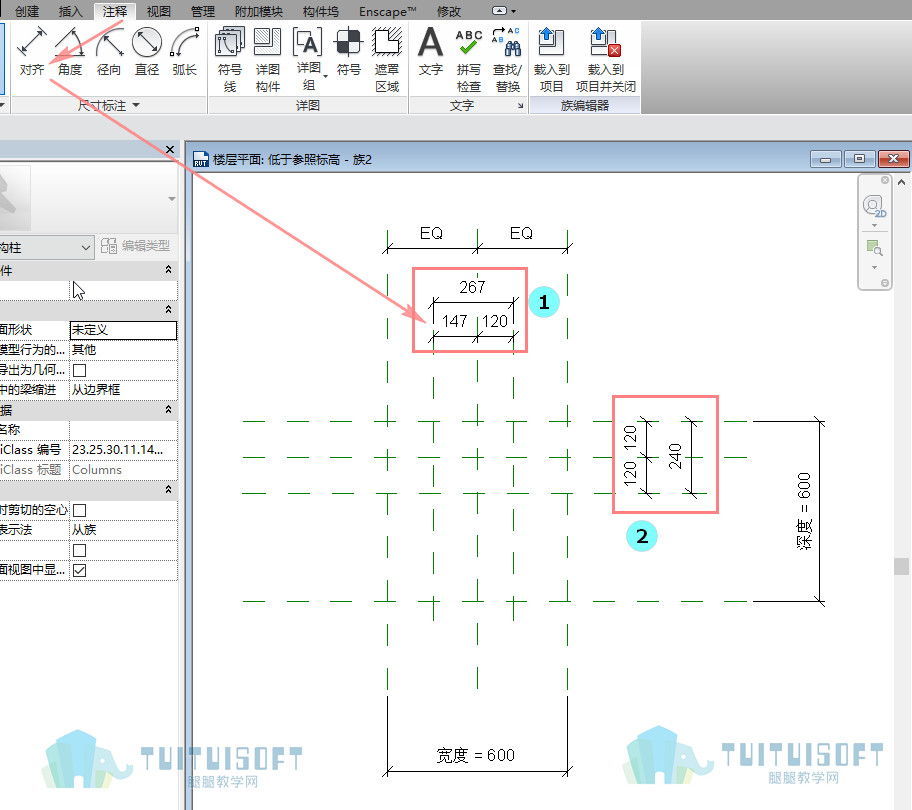Go to the 修改 ribbon tab

(x=448, y=11)
